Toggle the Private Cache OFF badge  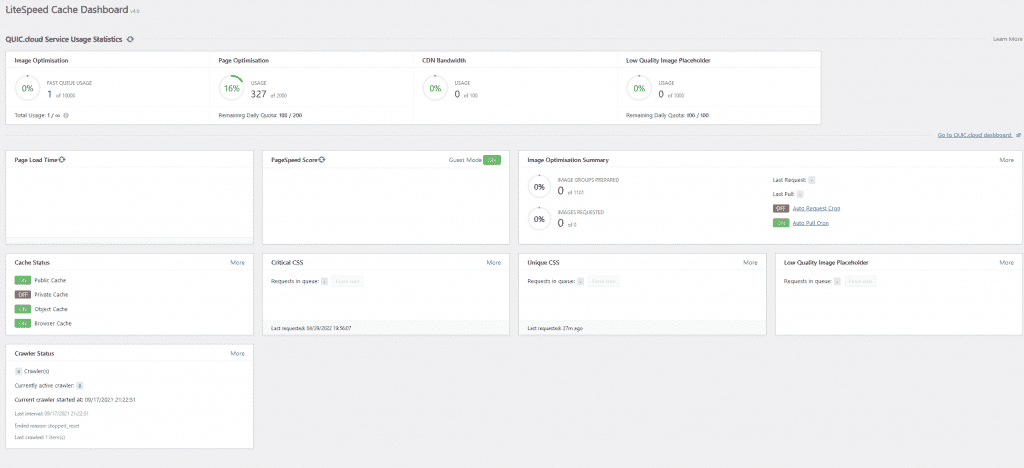point(23,295)
